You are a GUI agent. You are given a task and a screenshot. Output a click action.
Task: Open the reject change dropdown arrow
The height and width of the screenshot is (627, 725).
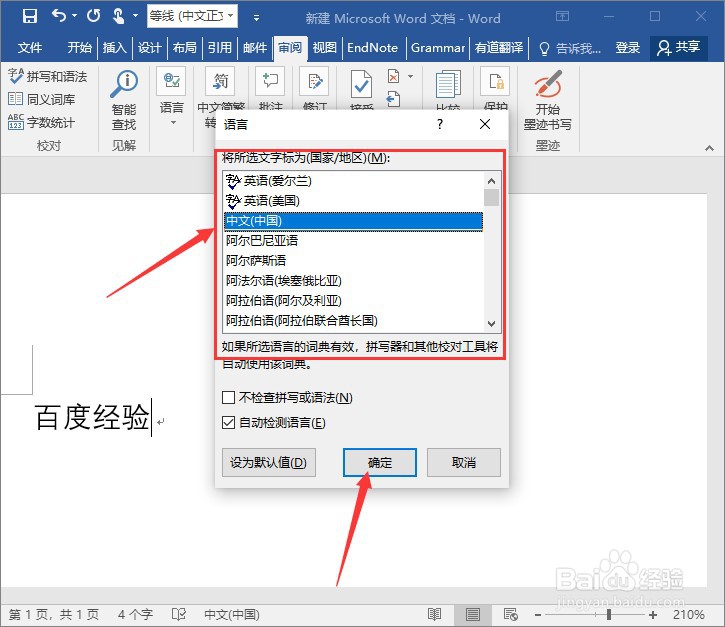point(411,76)
